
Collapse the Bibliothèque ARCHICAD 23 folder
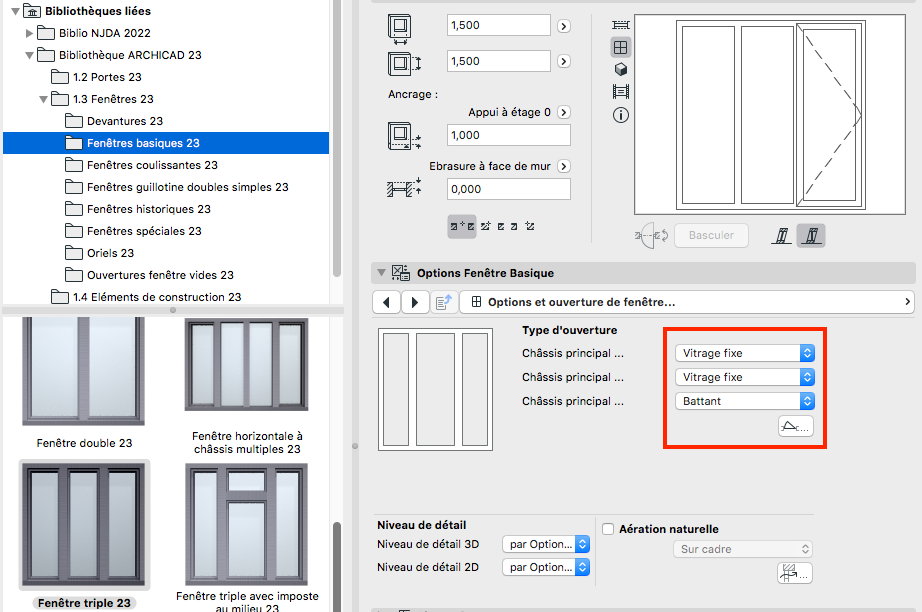(x=29, y=55)
